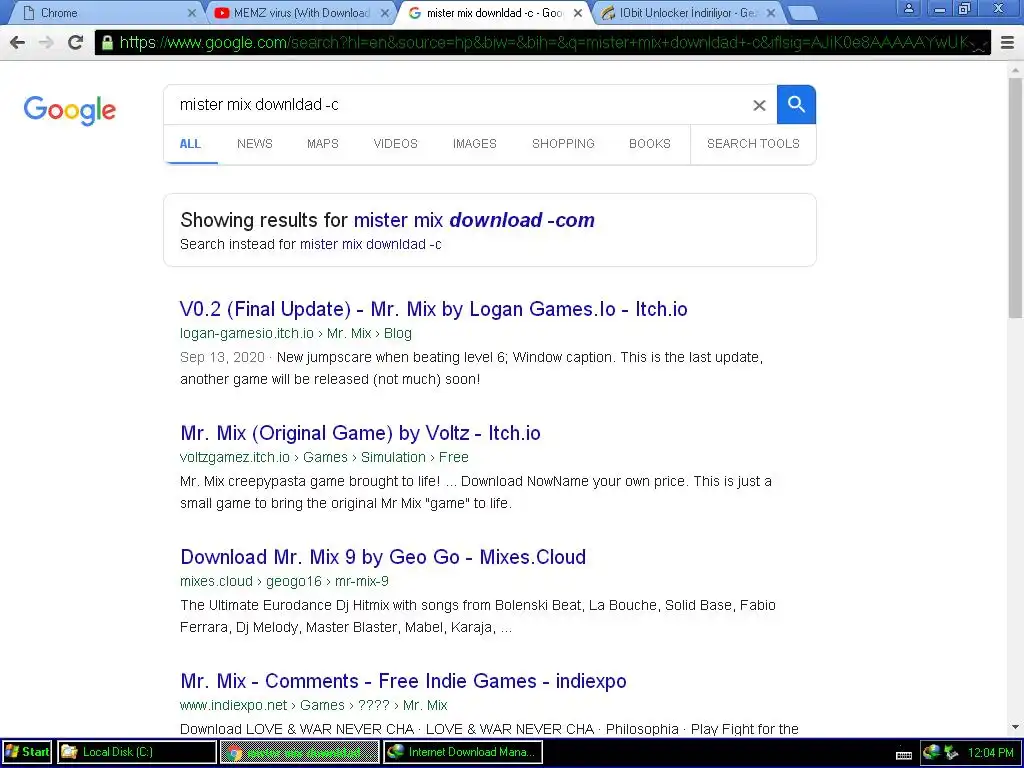Click the browser Back arrow

(18, 43)
